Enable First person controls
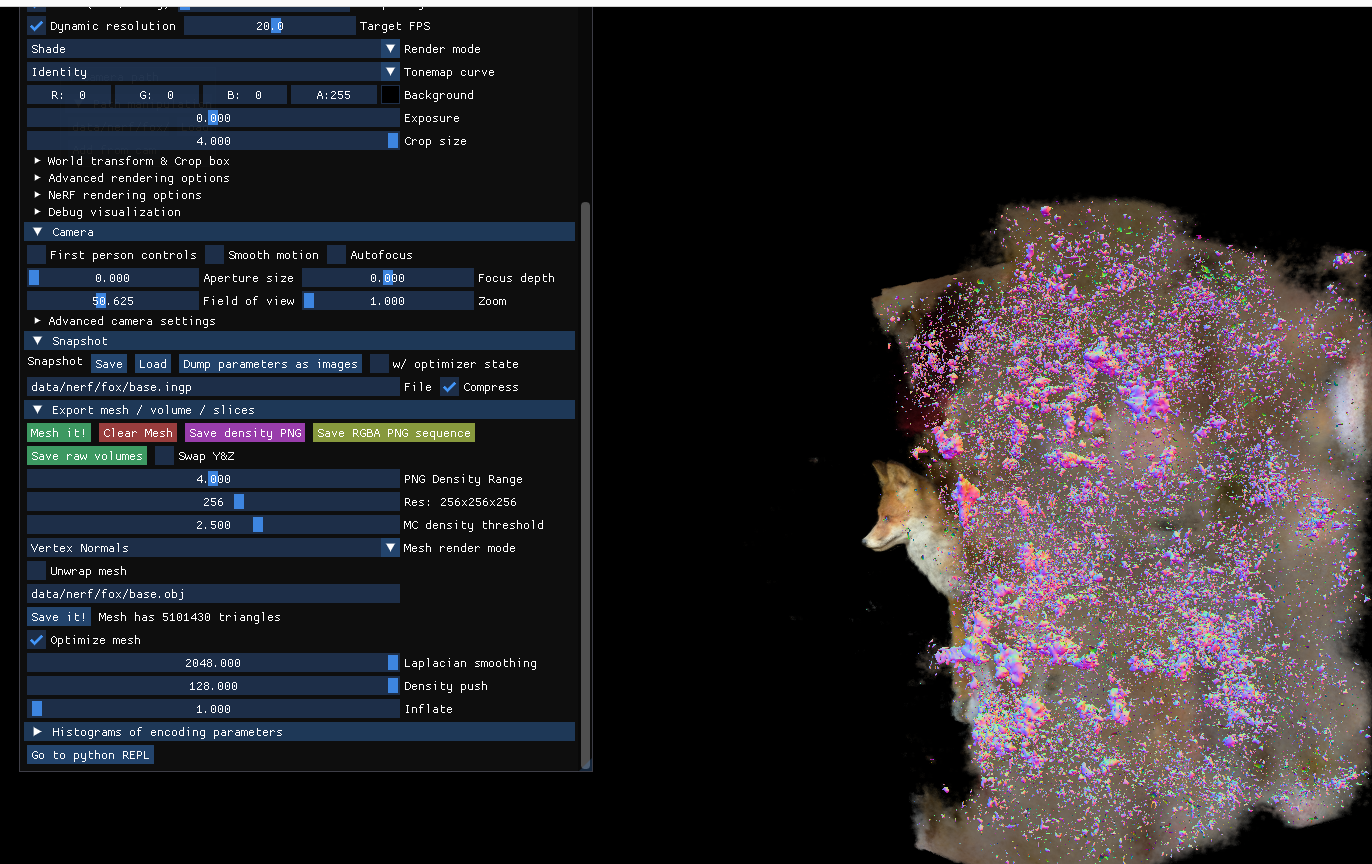Viewport: 1372px width, 864px height. (x=36, y=254)
